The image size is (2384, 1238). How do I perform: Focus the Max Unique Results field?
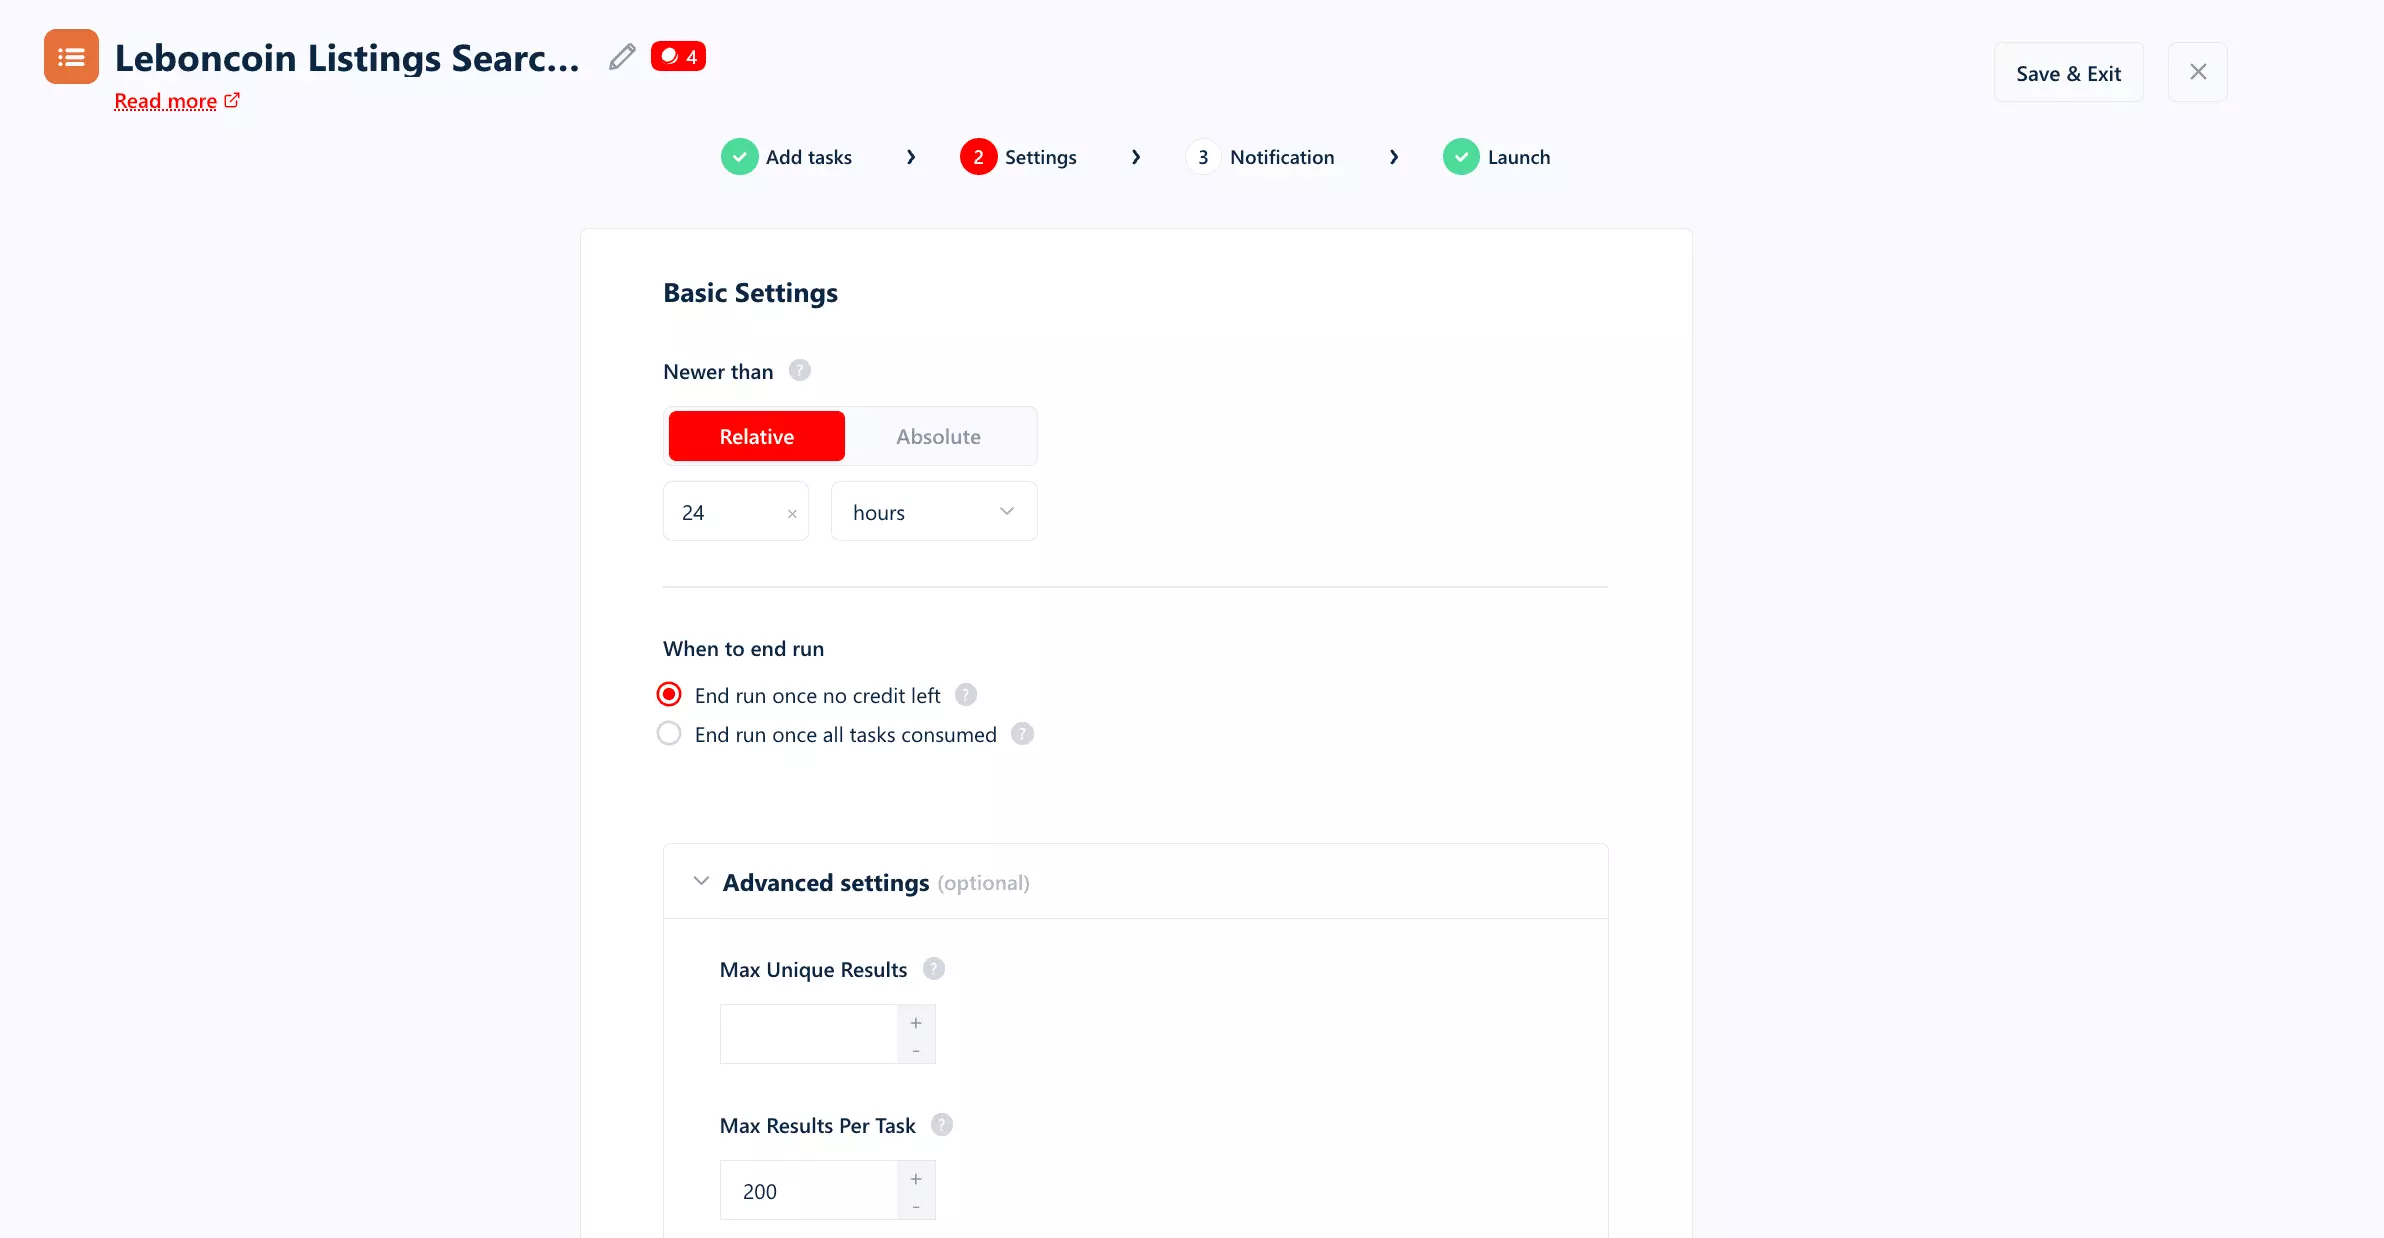809,1034
